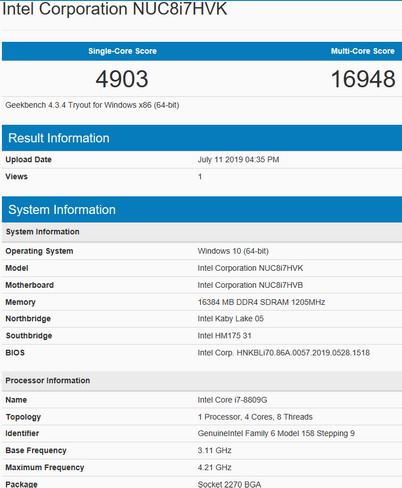The height and width of the screenshot is (488, 402).
Task: Click the Package label
Action: (x=21, y=484)
